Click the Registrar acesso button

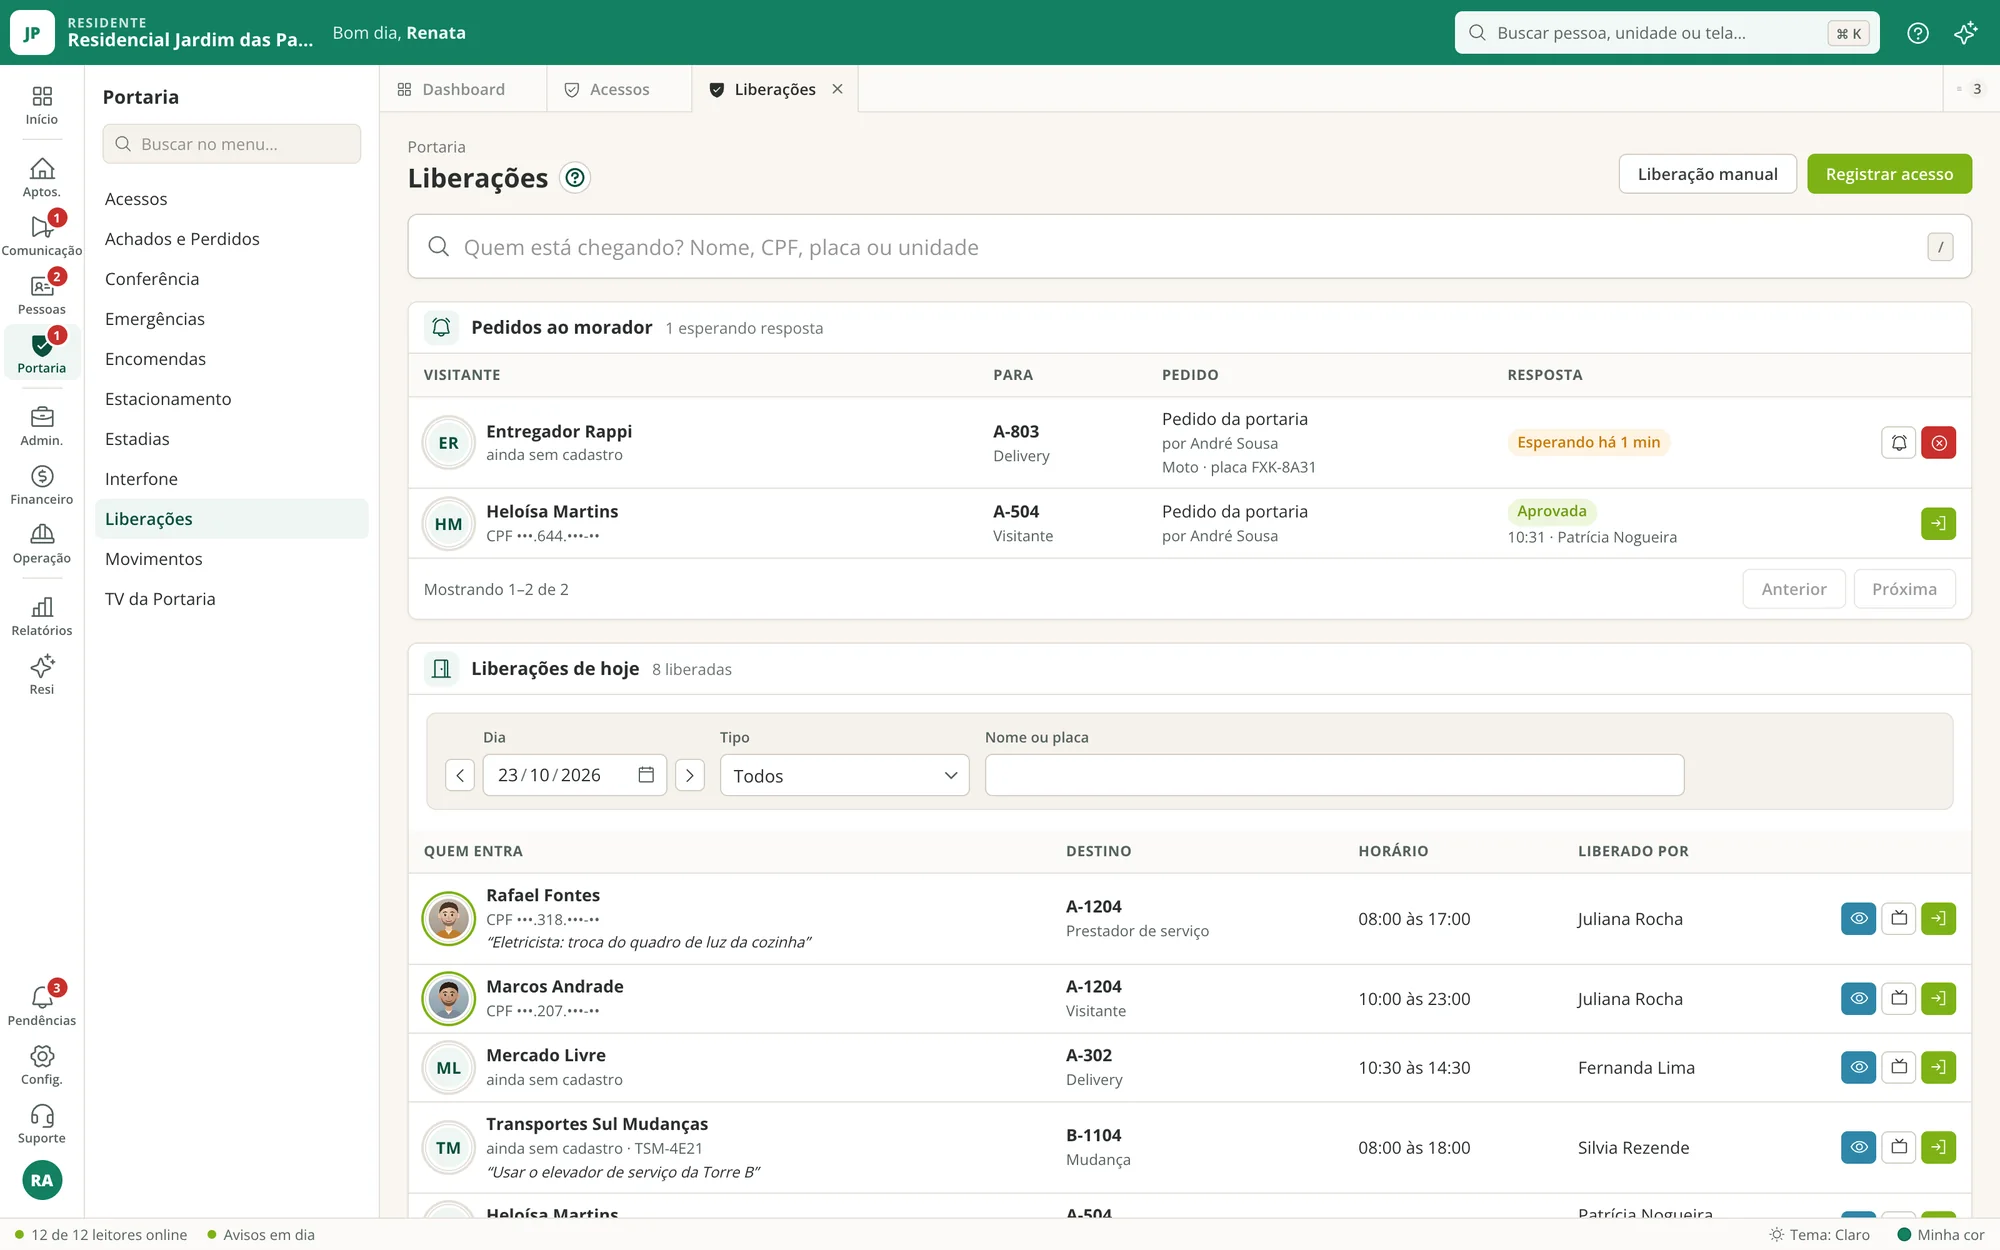tap(1889, 174)
